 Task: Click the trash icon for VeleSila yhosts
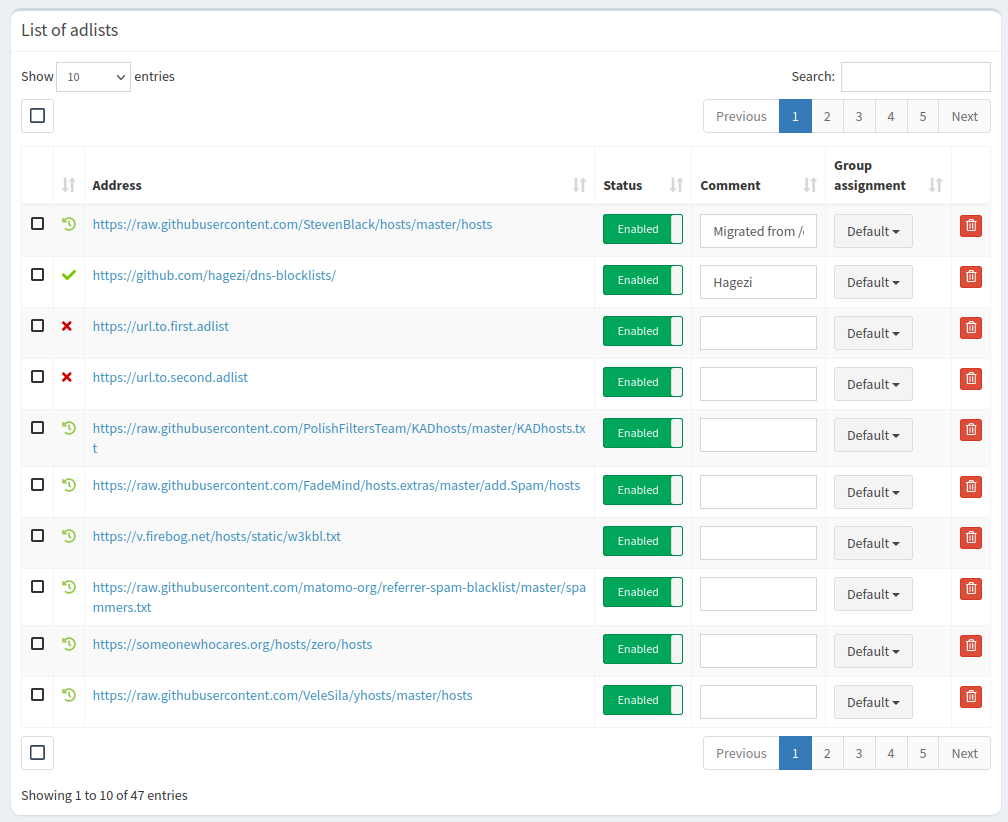click(x=970, y=697)
